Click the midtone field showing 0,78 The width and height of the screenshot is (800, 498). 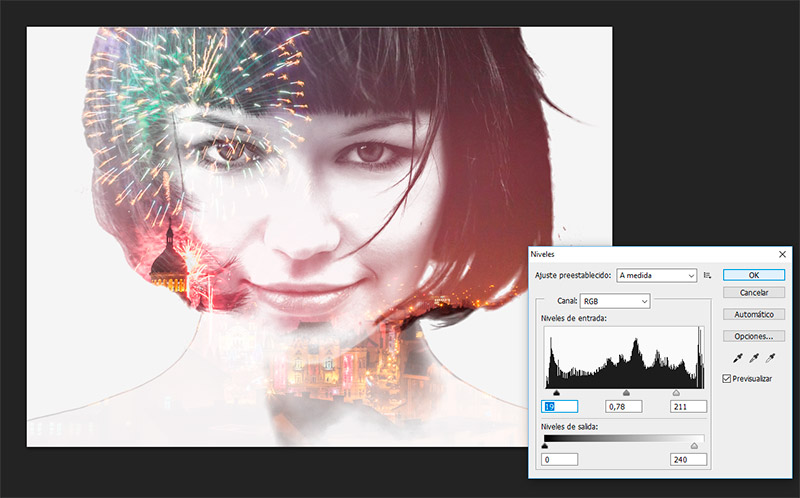pos(624,407)
